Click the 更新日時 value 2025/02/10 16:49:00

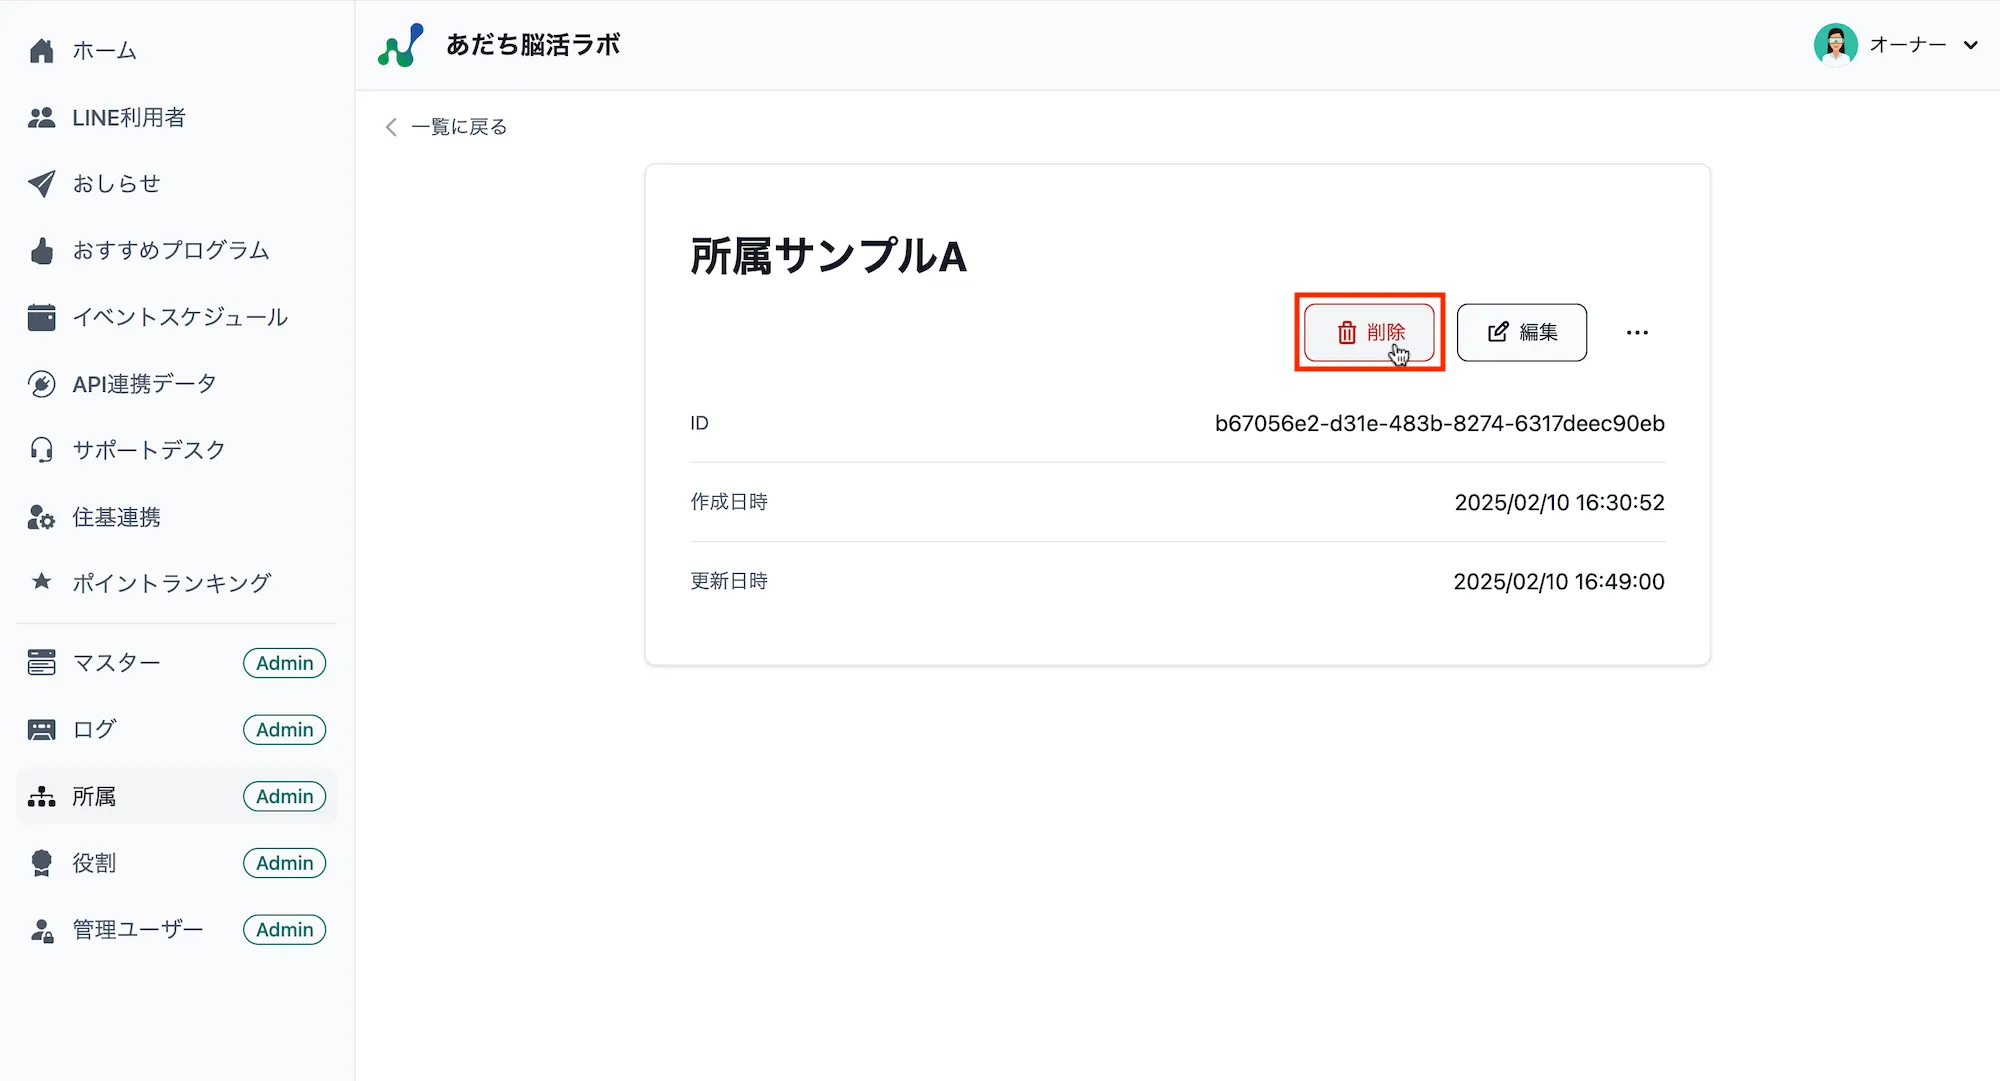[1559, 581]
